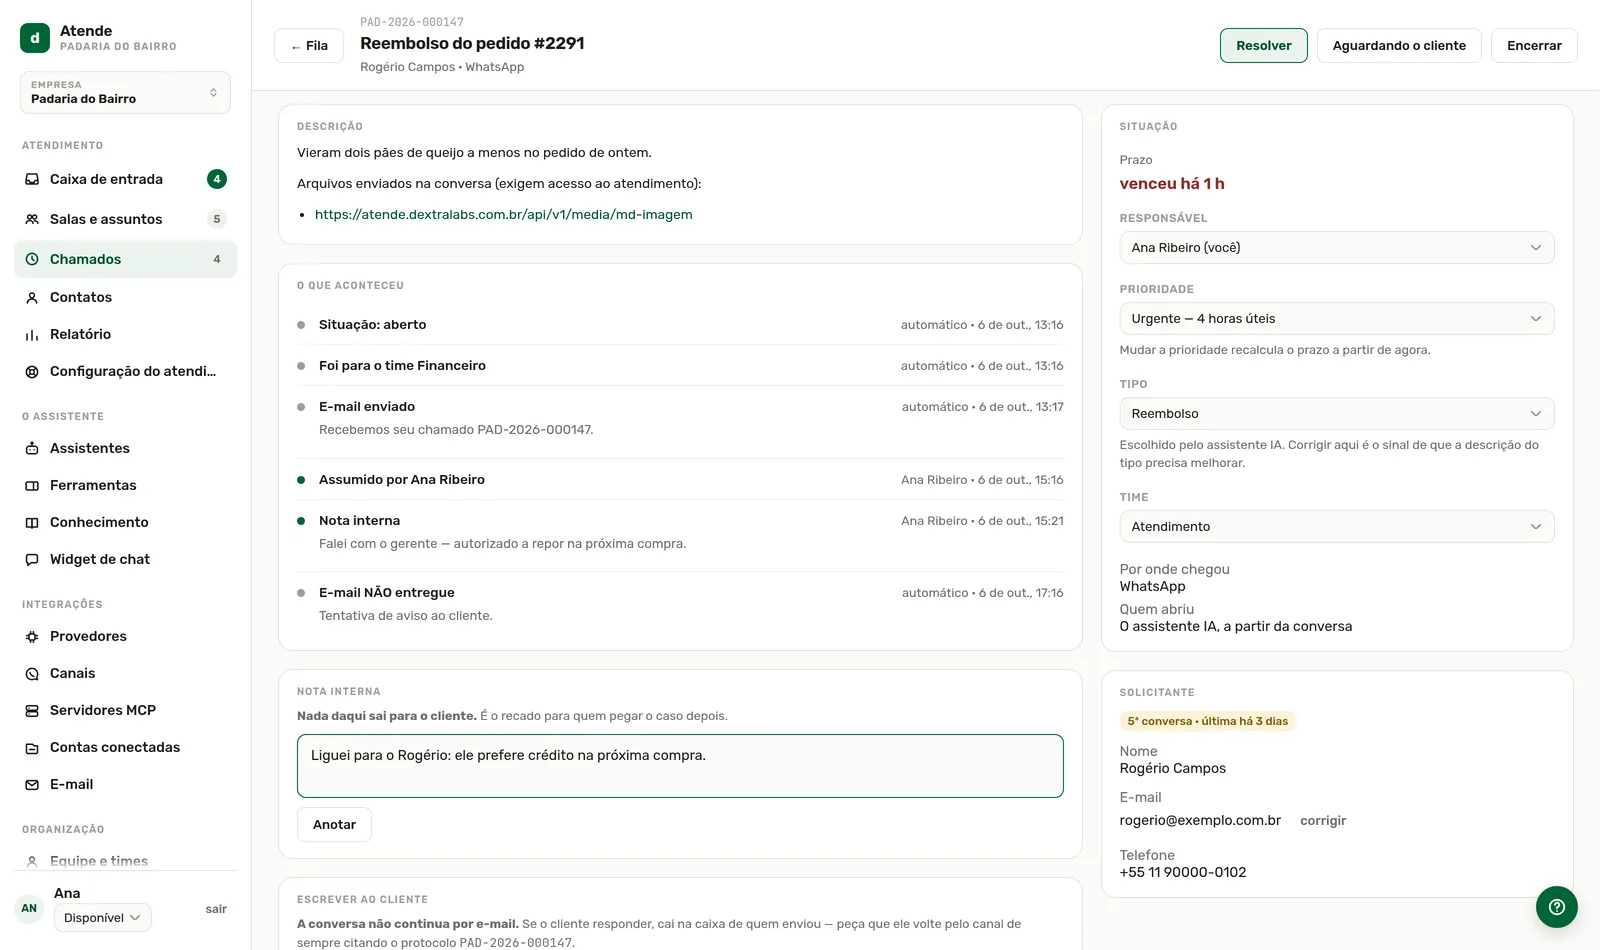
Task: Open Caixa de entrada inbox icon
Action: (x=32, y=179)
